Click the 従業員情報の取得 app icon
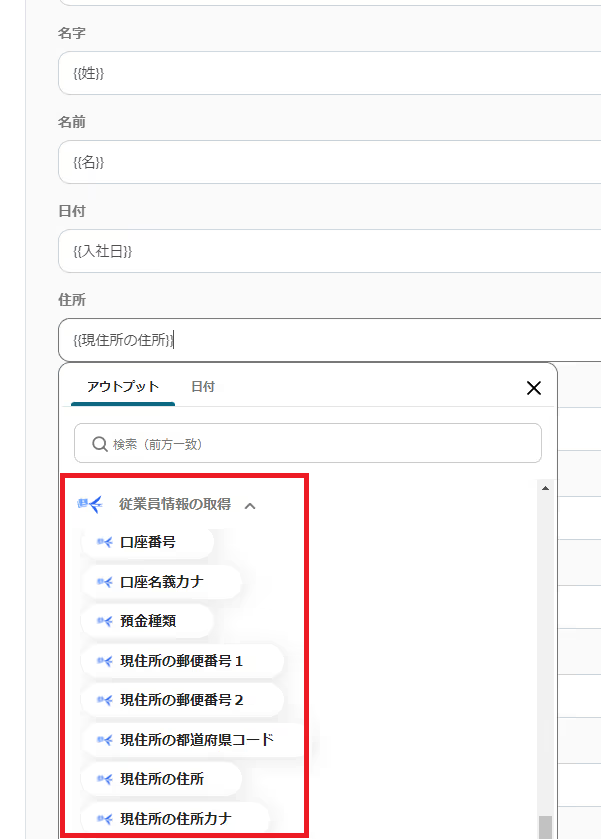Viewport: 601px width, 839px height. point(90,504)
